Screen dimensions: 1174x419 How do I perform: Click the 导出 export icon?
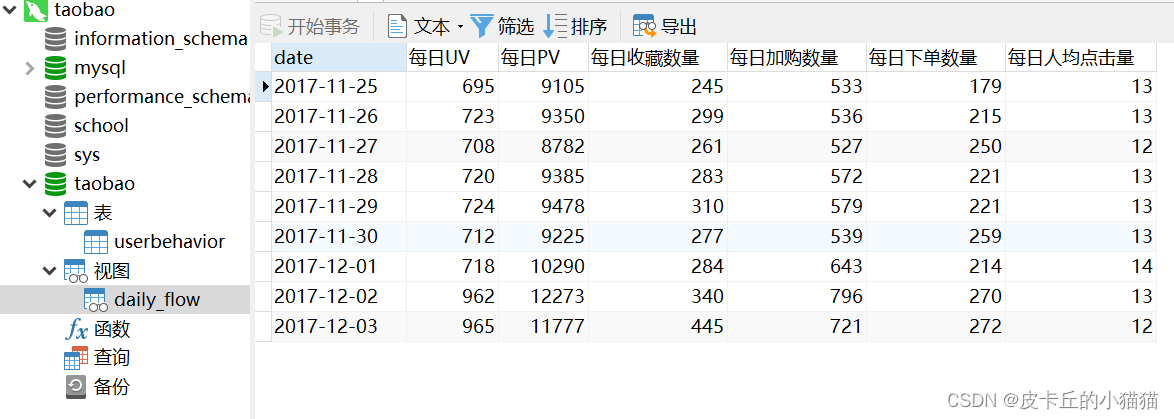pos(645,27)
